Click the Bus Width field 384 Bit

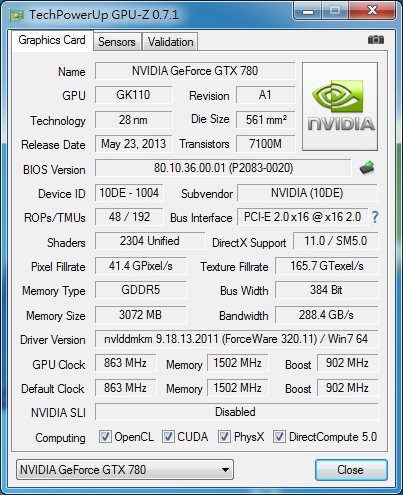(327, 290)
